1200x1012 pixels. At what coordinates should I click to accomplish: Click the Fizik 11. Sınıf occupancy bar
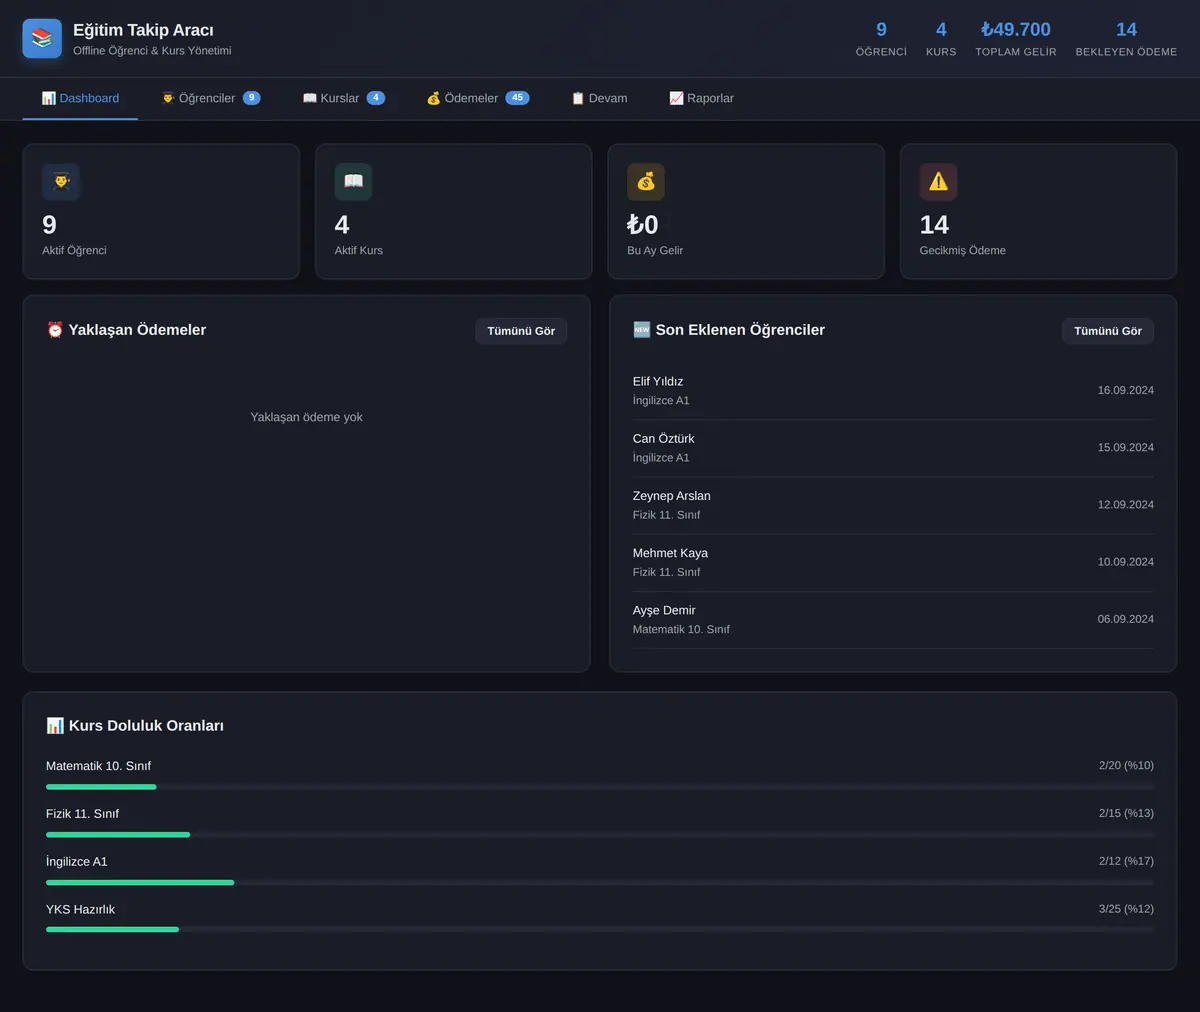(600, 834)
